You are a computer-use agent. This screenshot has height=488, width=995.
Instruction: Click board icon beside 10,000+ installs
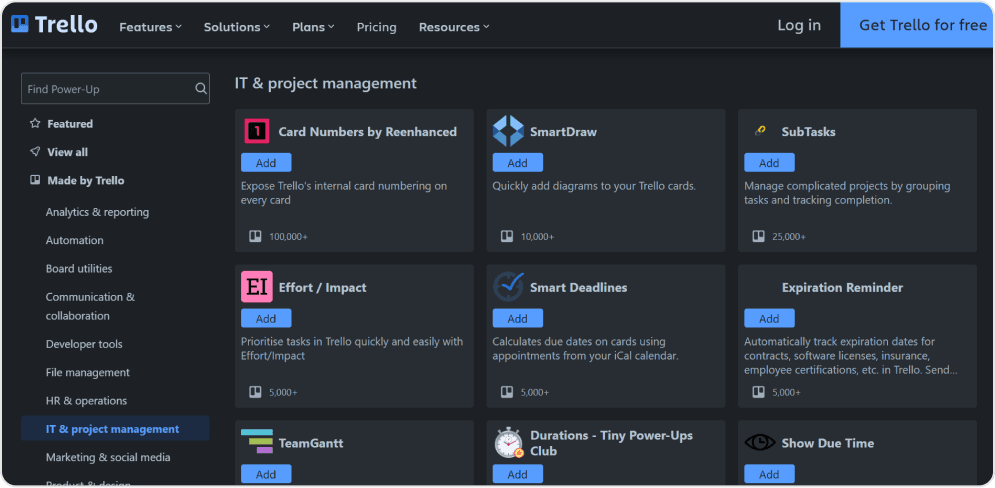pos(506,236)
